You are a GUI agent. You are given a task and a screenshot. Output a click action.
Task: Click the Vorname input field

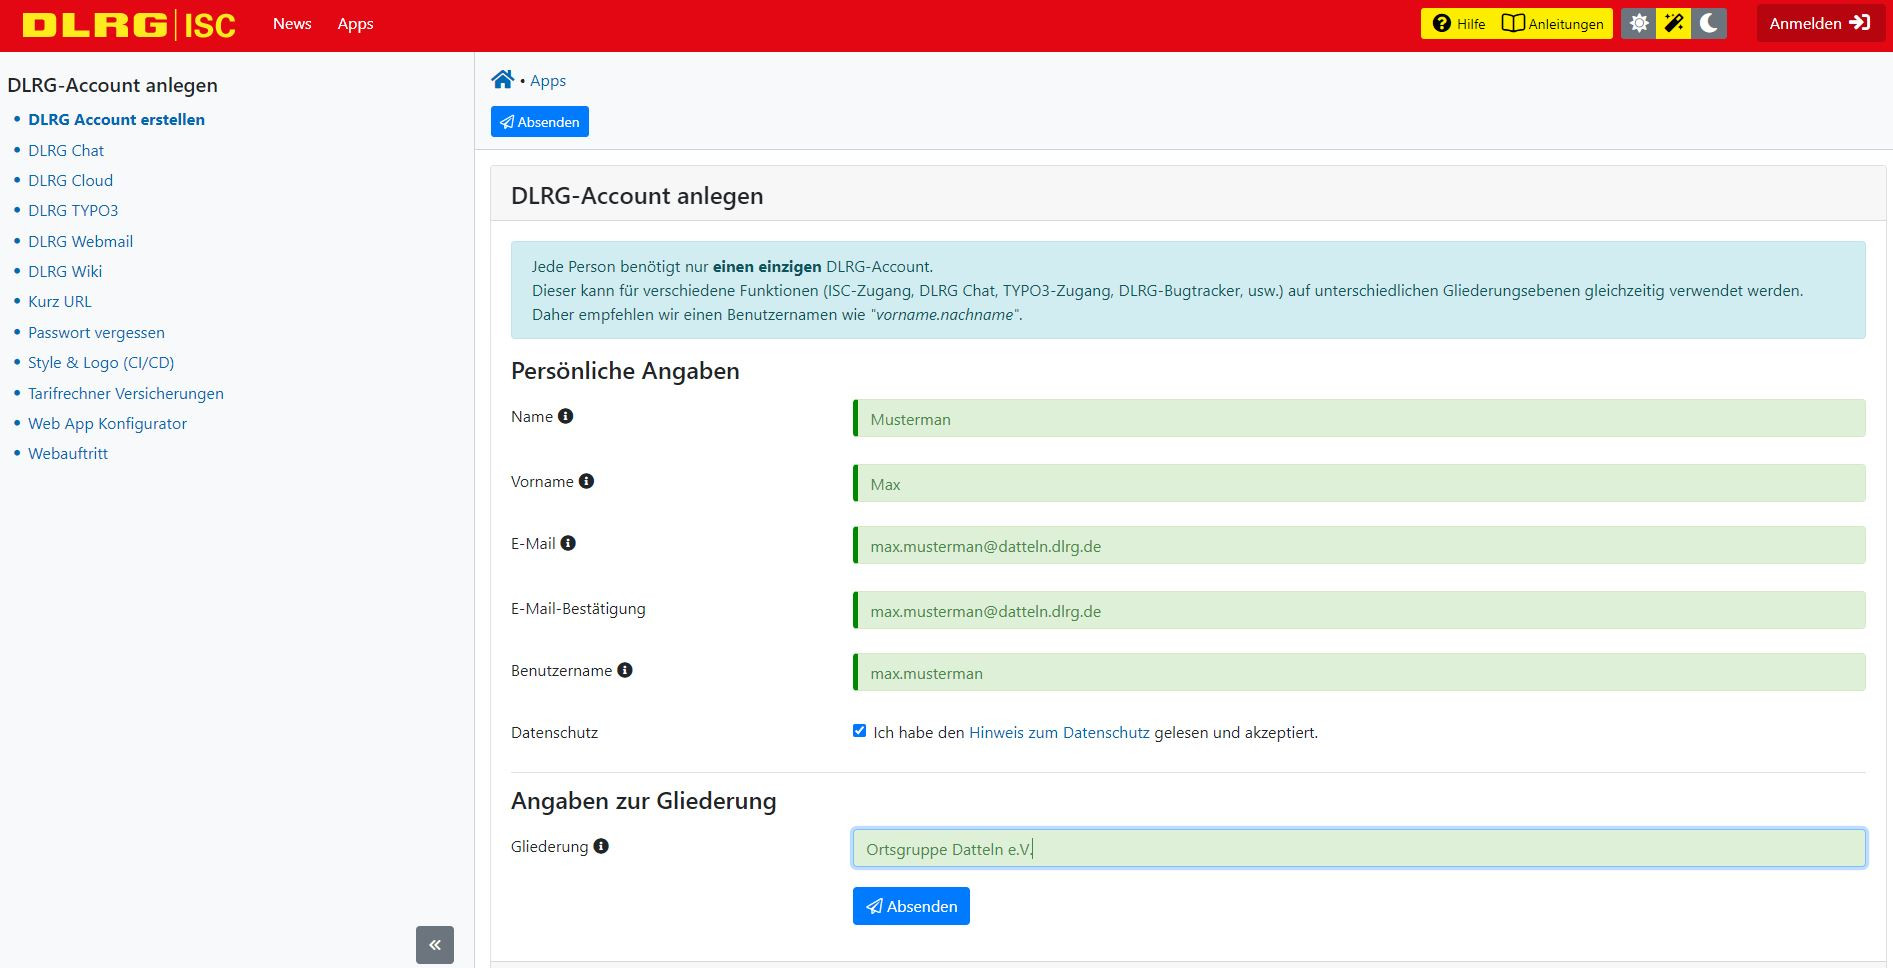[x=1359, y=483]
